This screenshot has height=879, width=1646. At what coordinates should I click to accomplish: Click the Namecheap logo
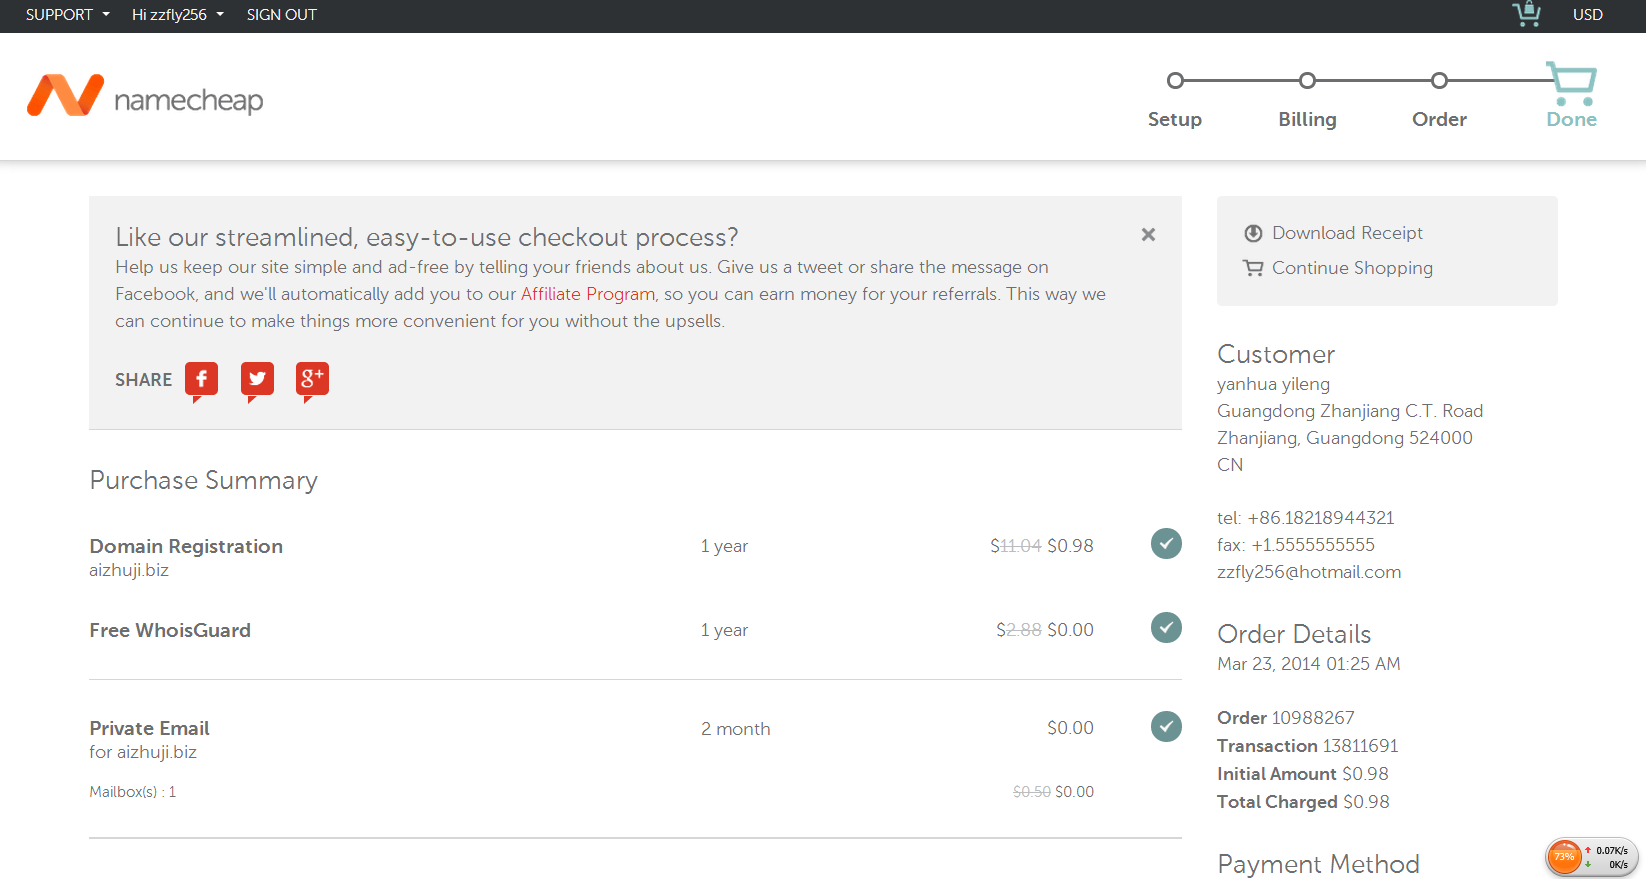click(145, 96)
